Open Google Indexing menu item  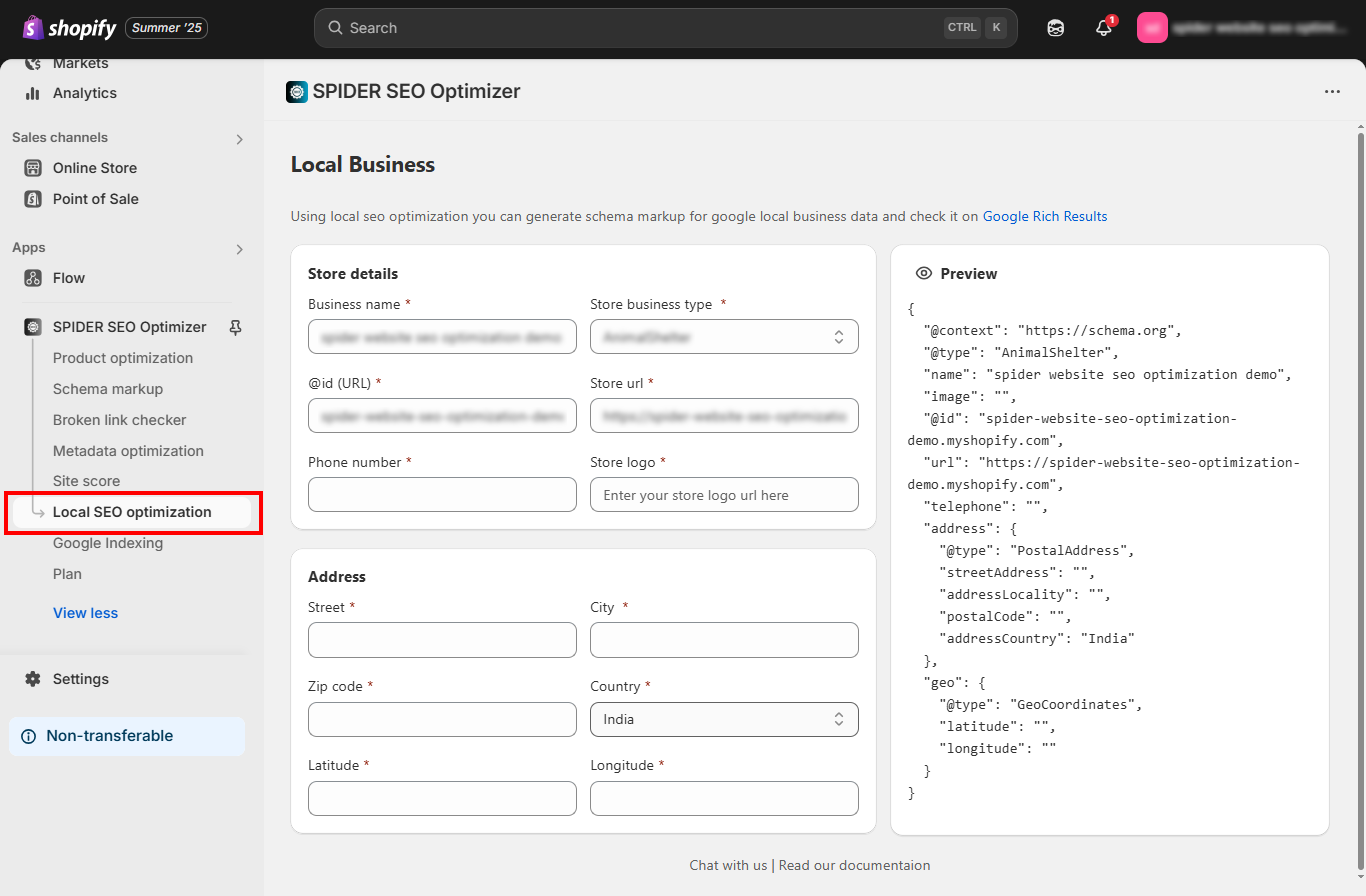click(x=107, y=543)
